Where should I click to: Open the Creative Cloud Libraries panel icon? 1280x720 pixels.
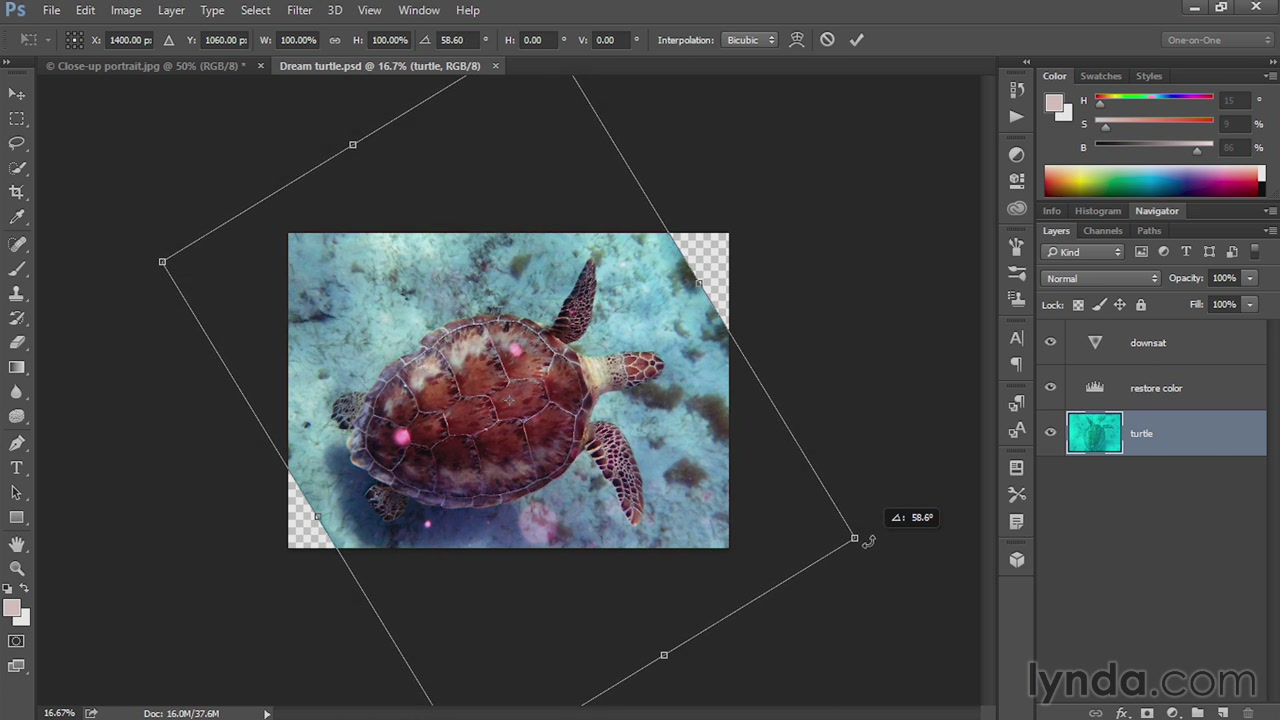tap(1016, 209)
